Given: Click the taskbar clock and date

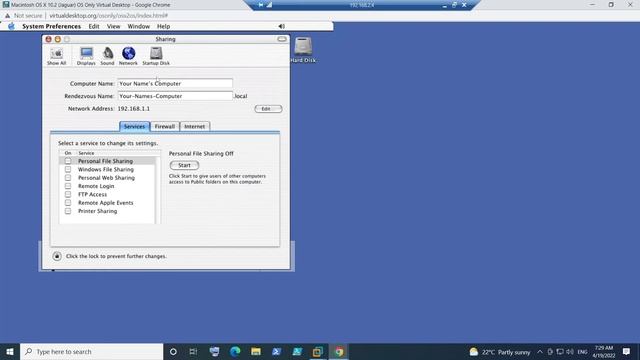Looking at the screenshot, I should 604,351.
